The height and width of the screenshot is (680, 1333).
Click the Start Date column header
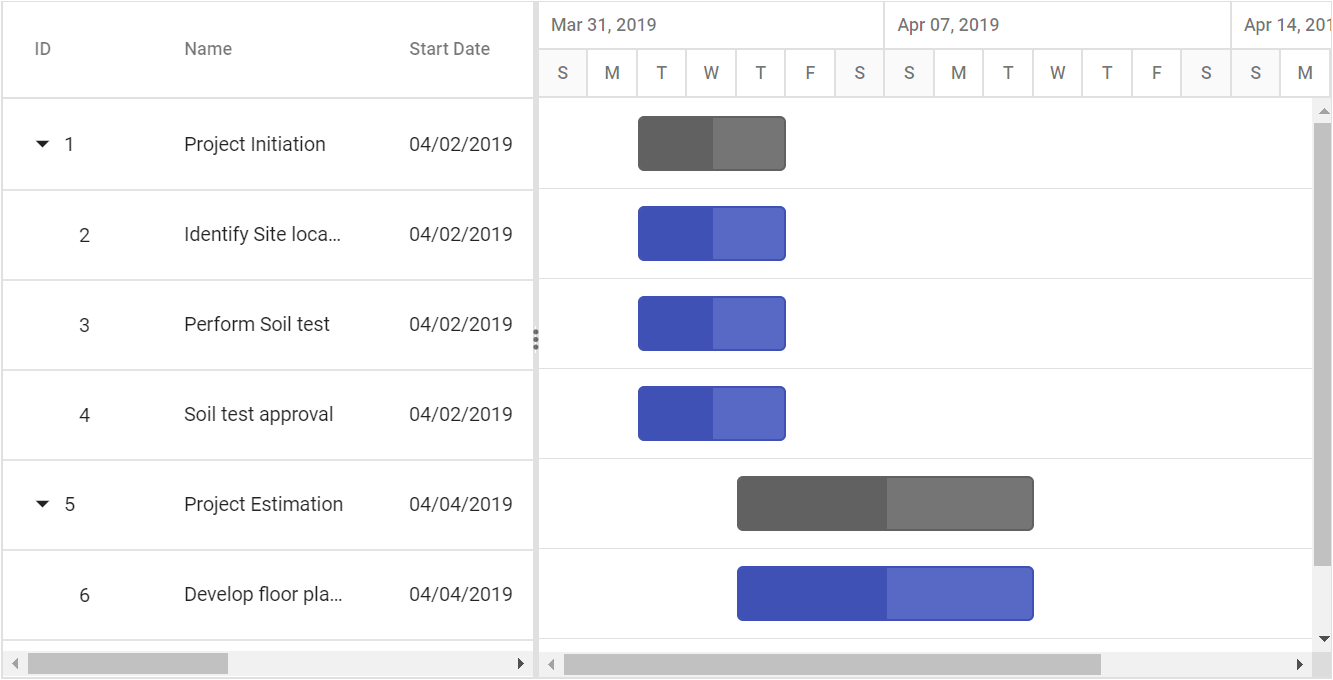click(449, 49)
